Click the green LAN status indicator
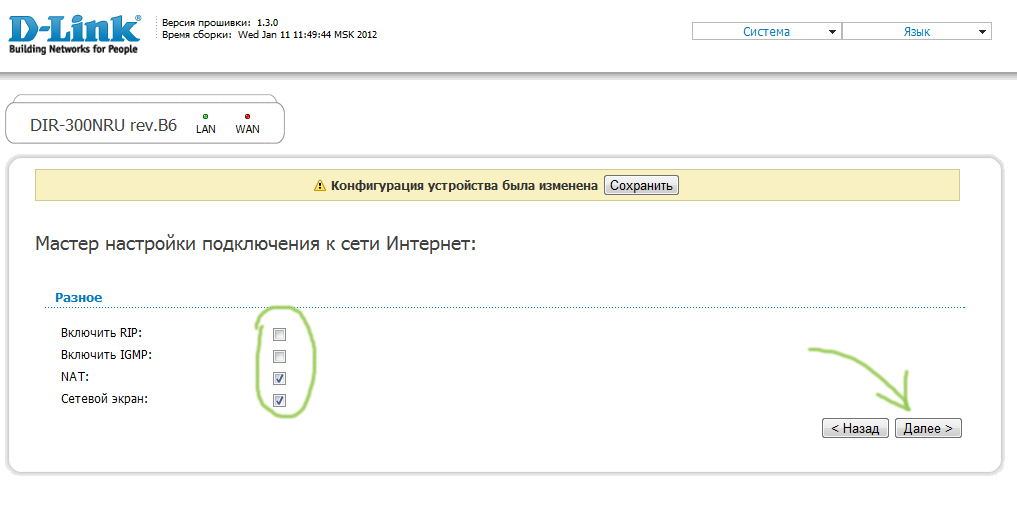 (x=206, y=117)
